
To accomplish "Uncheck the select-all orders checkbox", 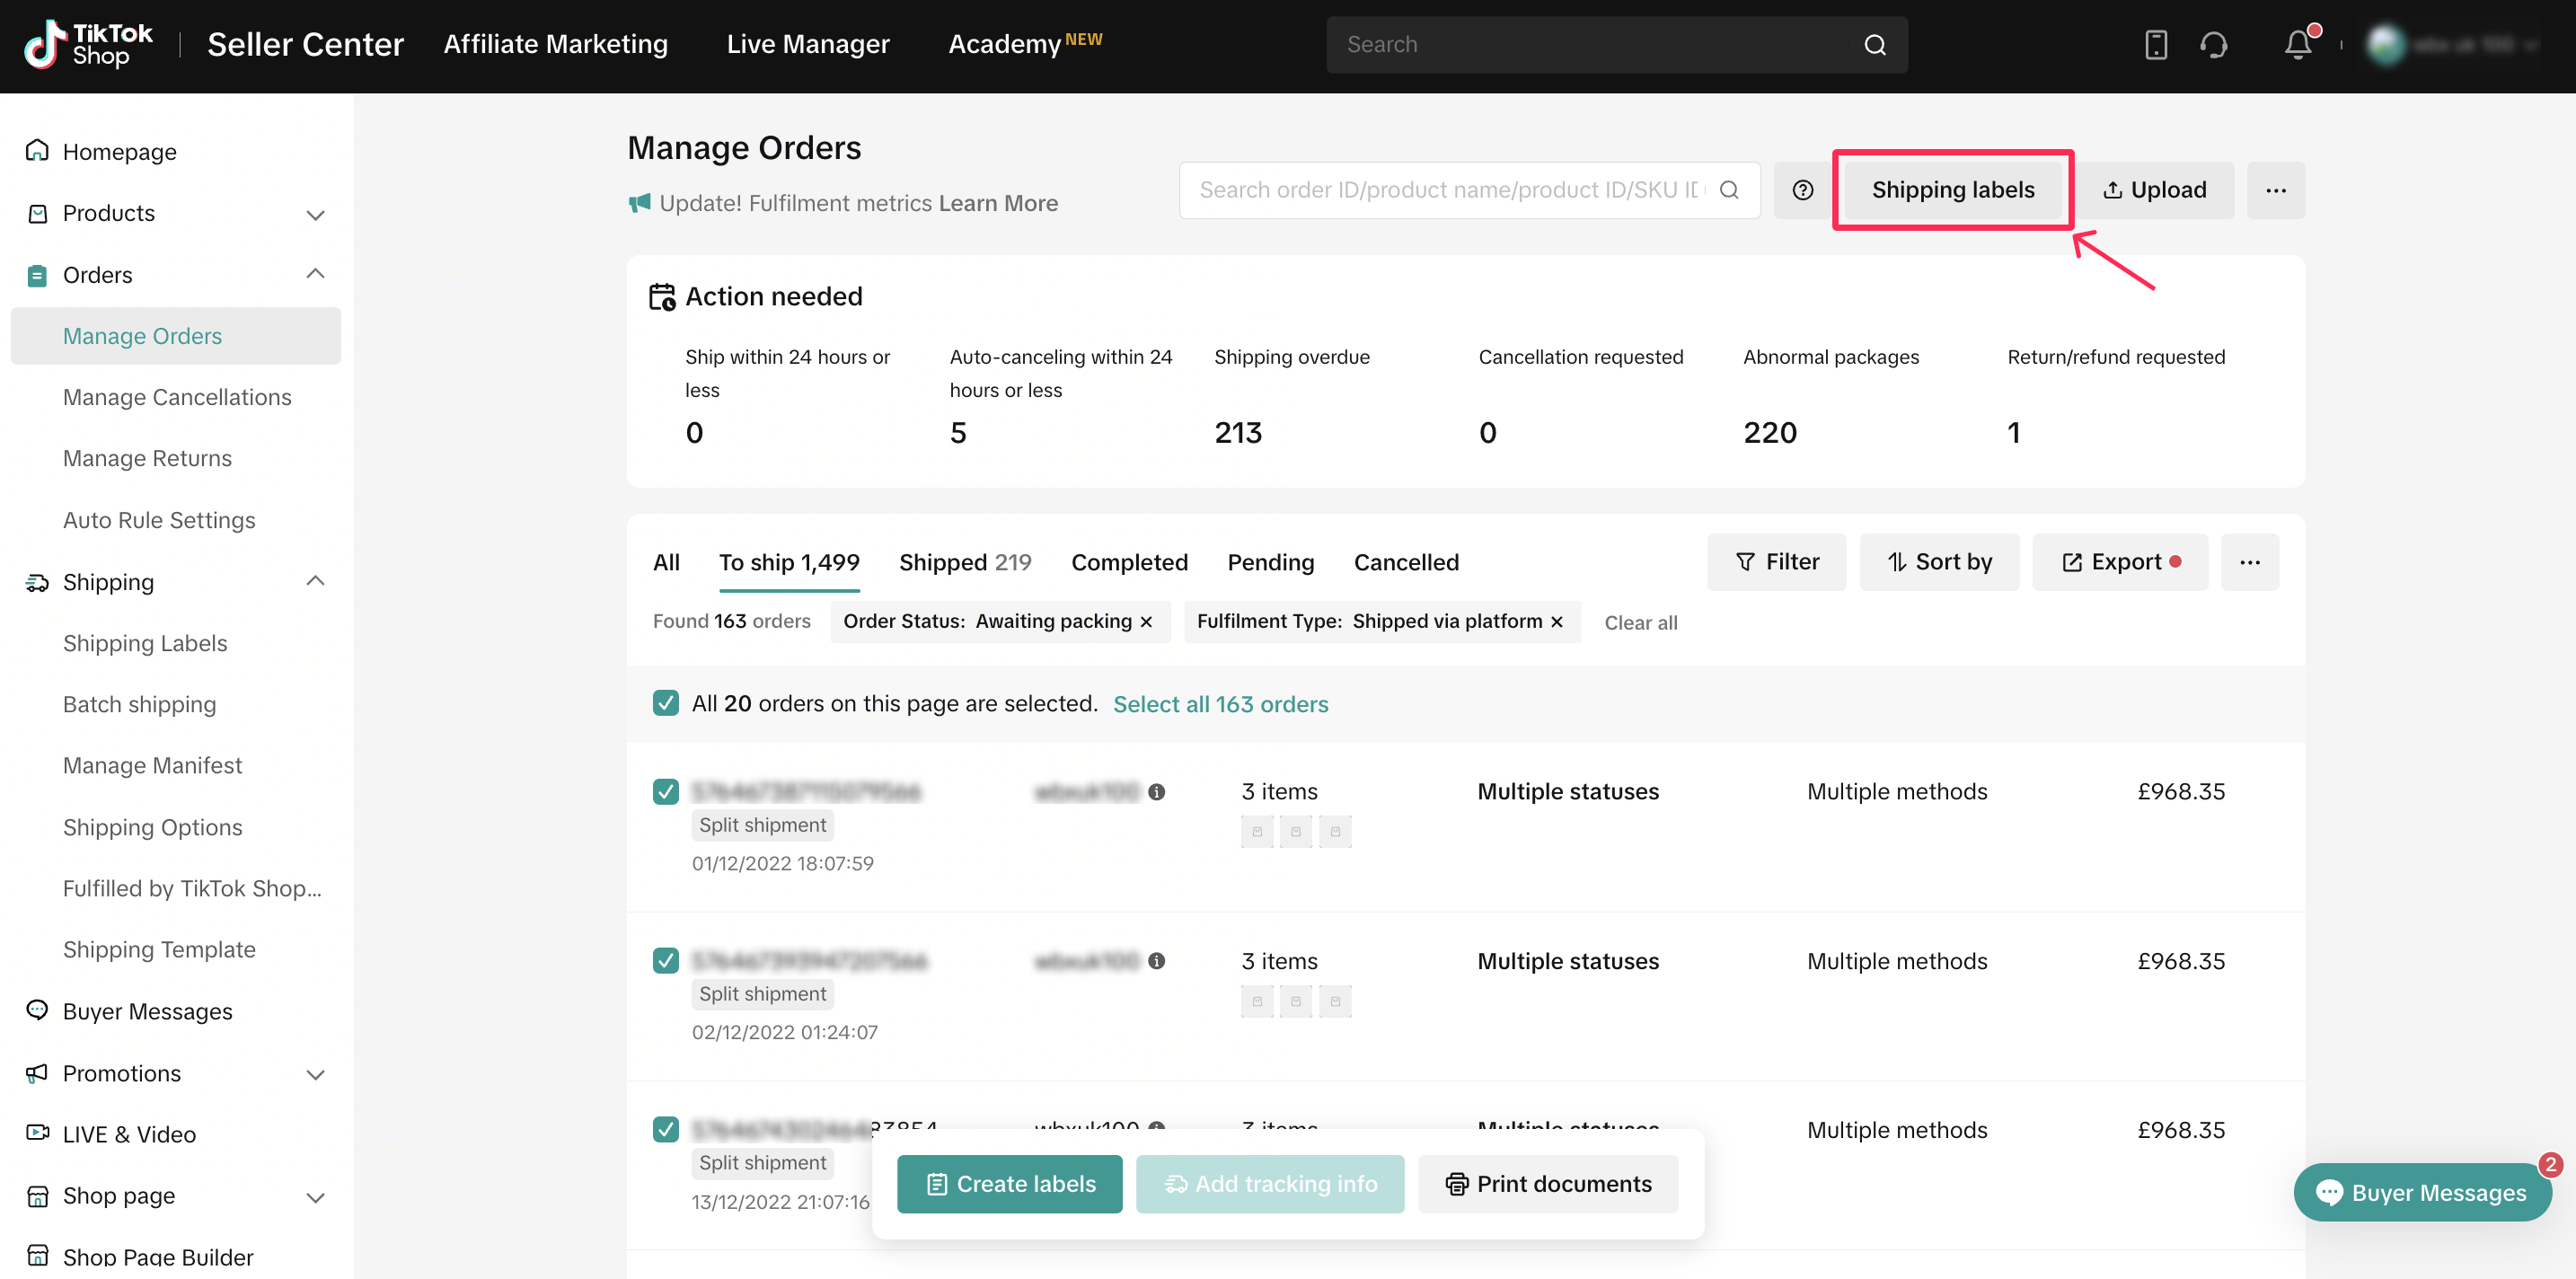I will pos(666,703).
